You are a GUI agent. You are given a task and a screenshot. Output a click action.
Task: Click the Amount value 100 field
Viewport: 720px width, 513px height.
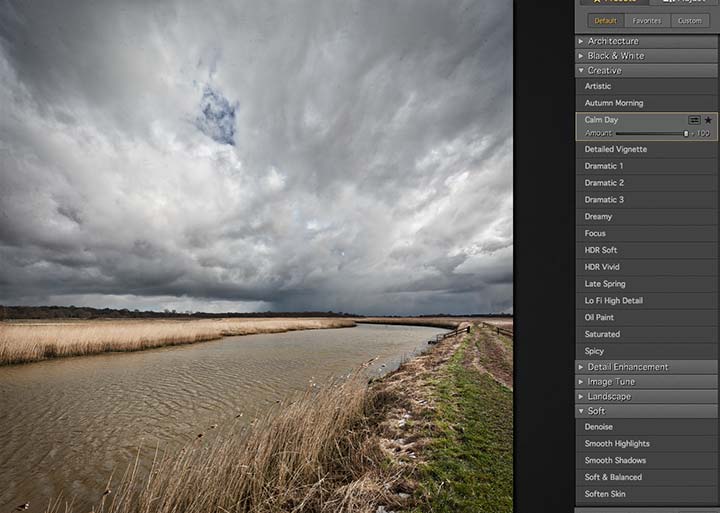click(x=703, y=134)
